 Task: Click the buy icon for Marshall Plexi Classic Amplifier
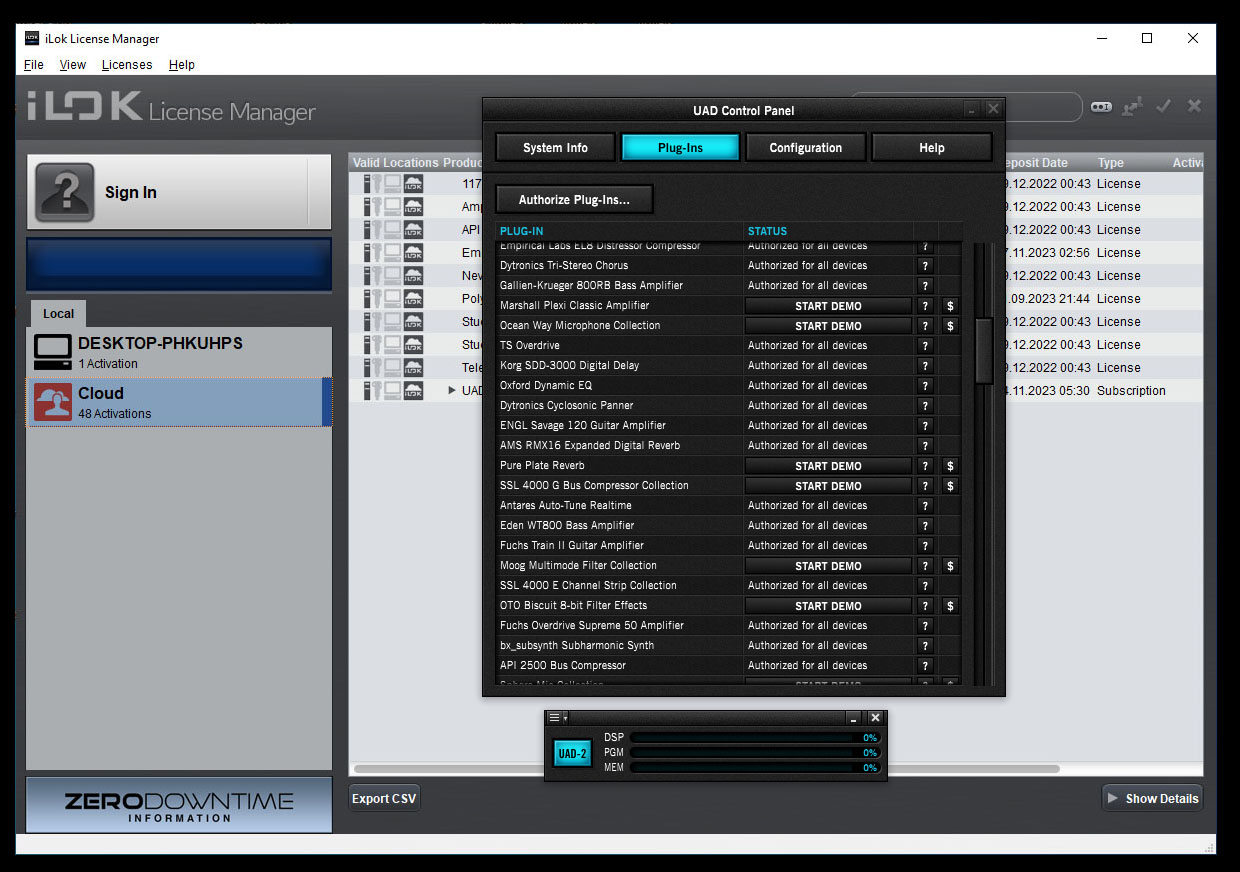pyautogui.click(x=950, y=306)
